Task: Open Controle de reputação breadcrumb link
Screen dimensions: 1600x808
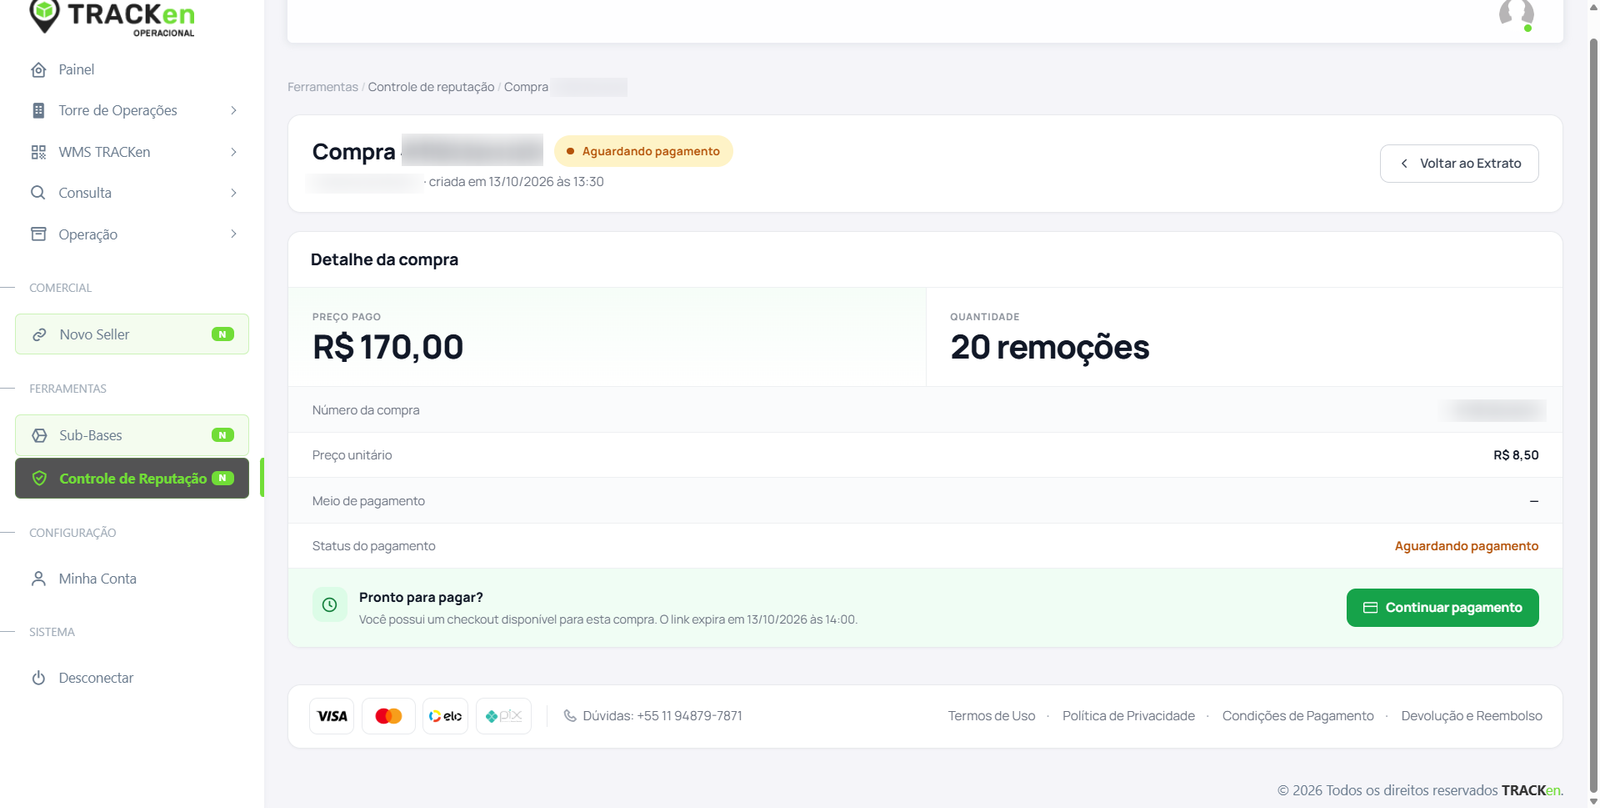Action: click(431, 87)
